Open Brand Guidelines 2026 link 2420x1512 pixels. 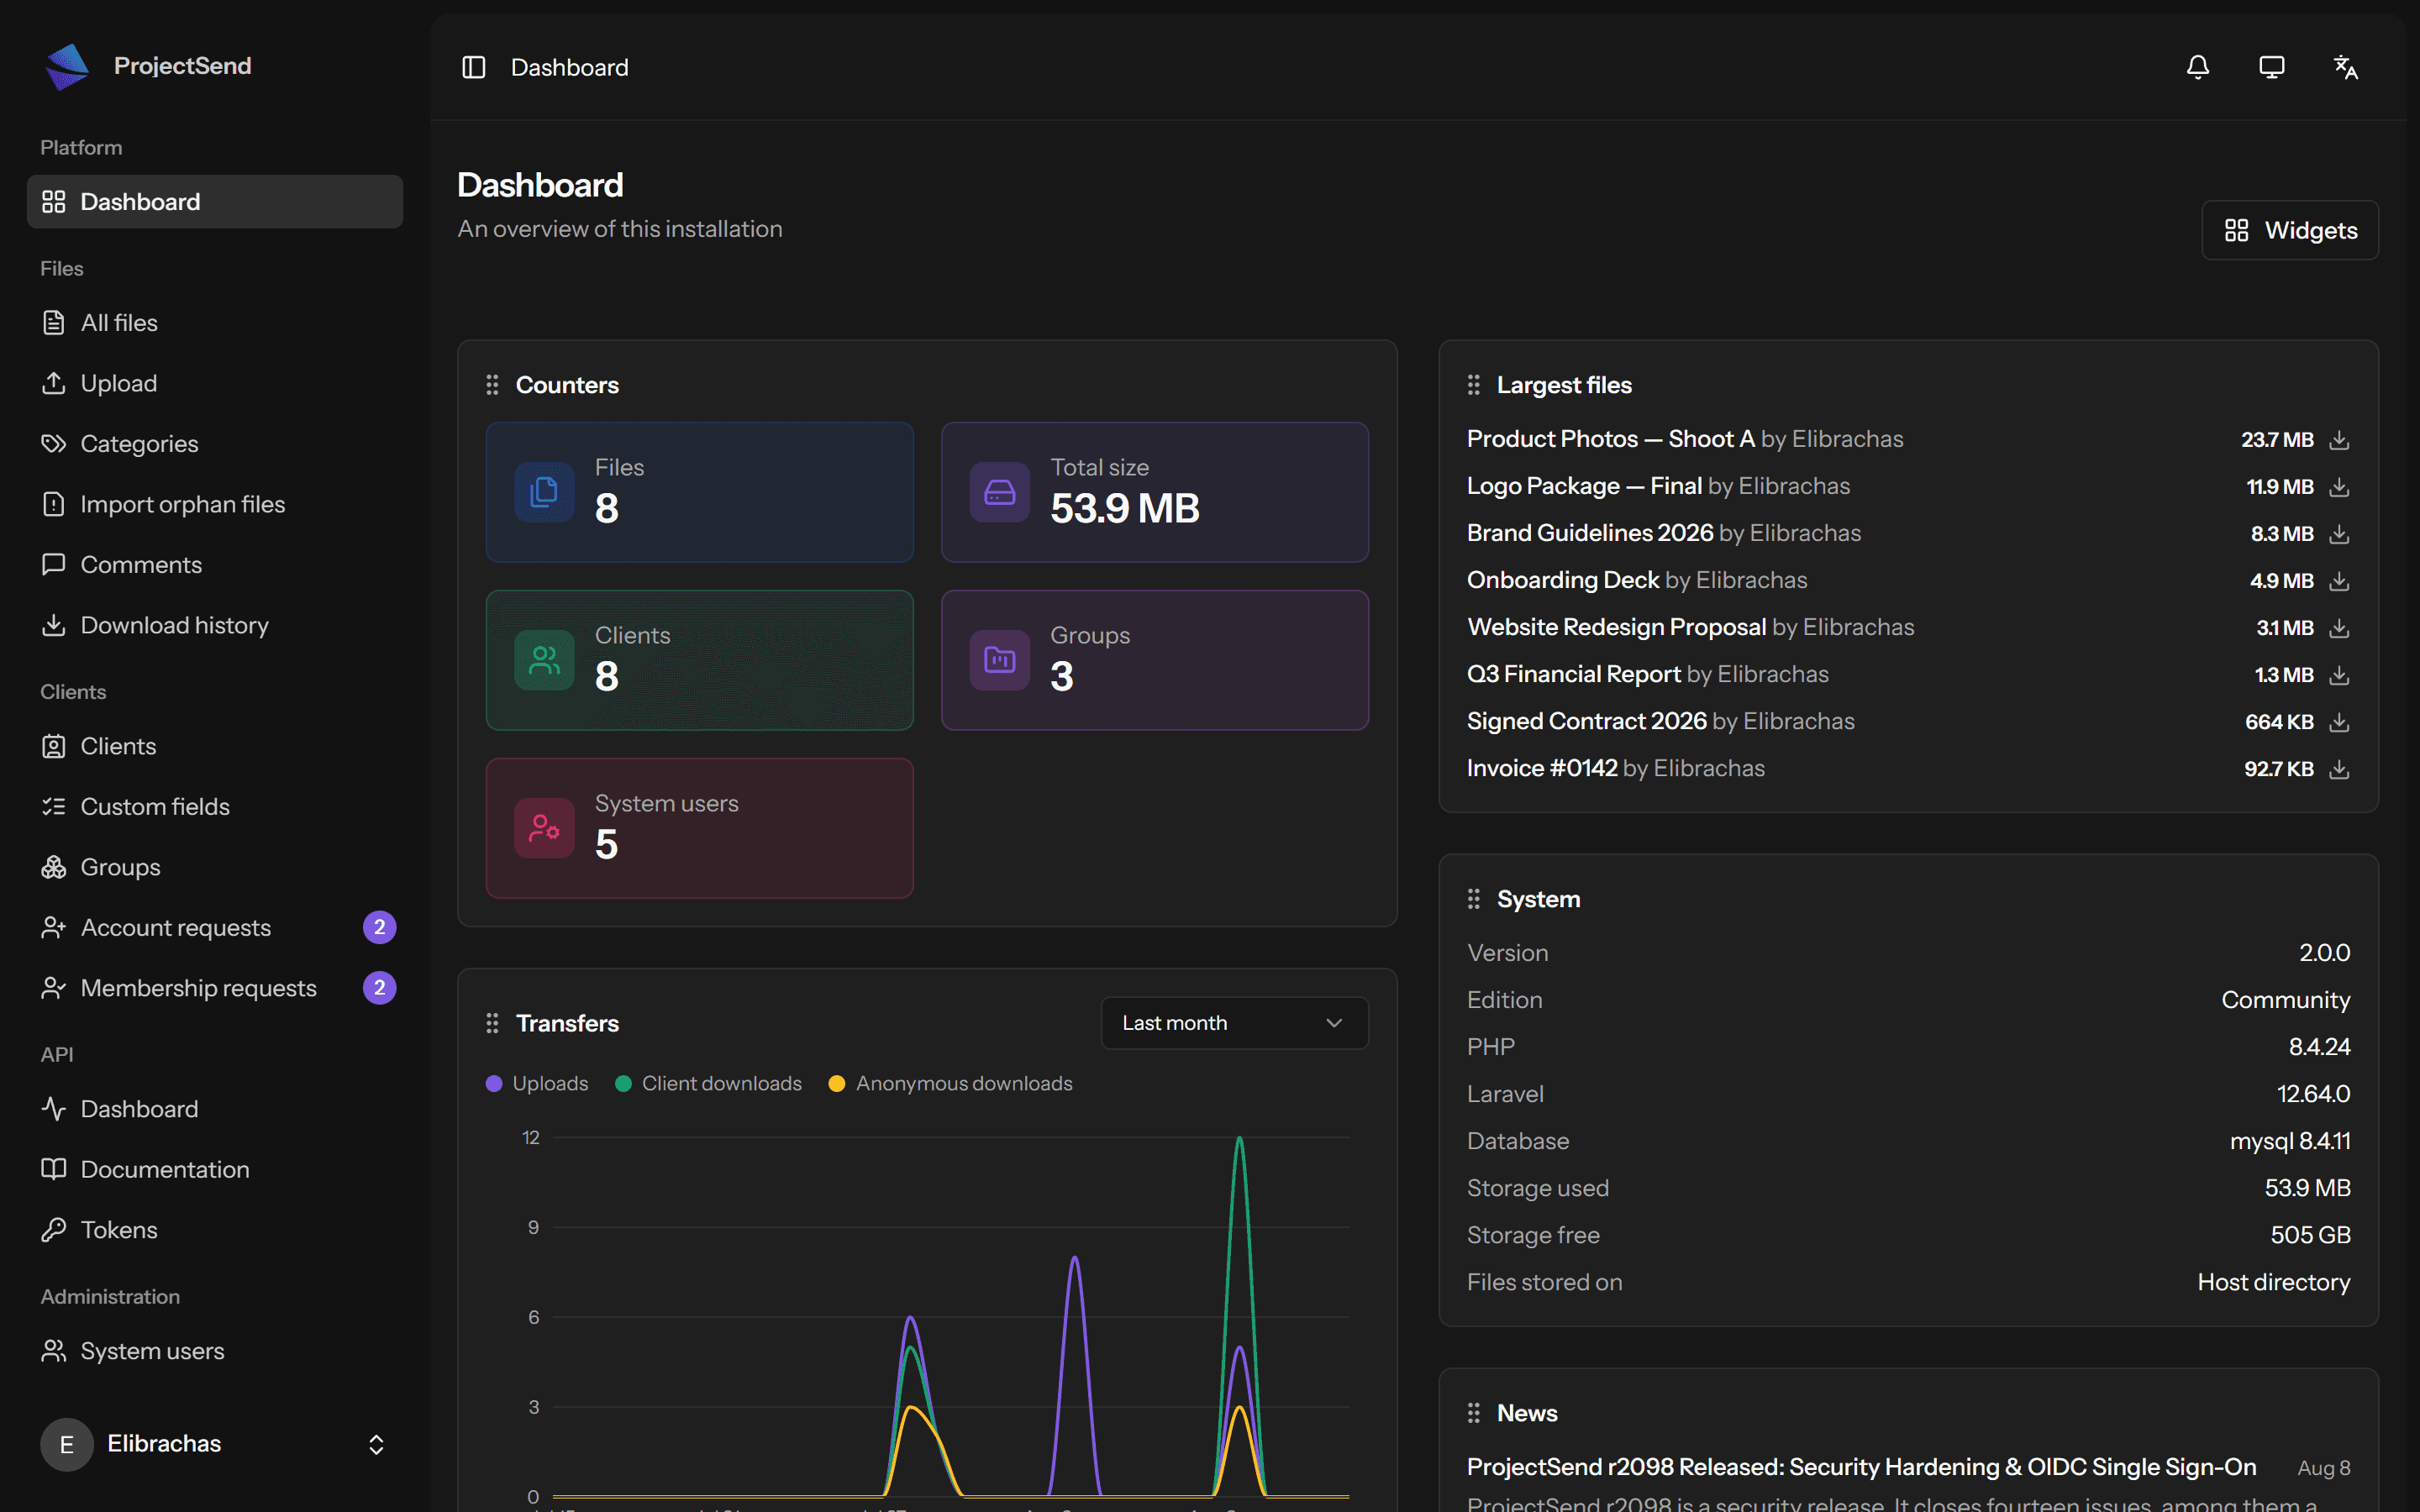pos(1590,533)
